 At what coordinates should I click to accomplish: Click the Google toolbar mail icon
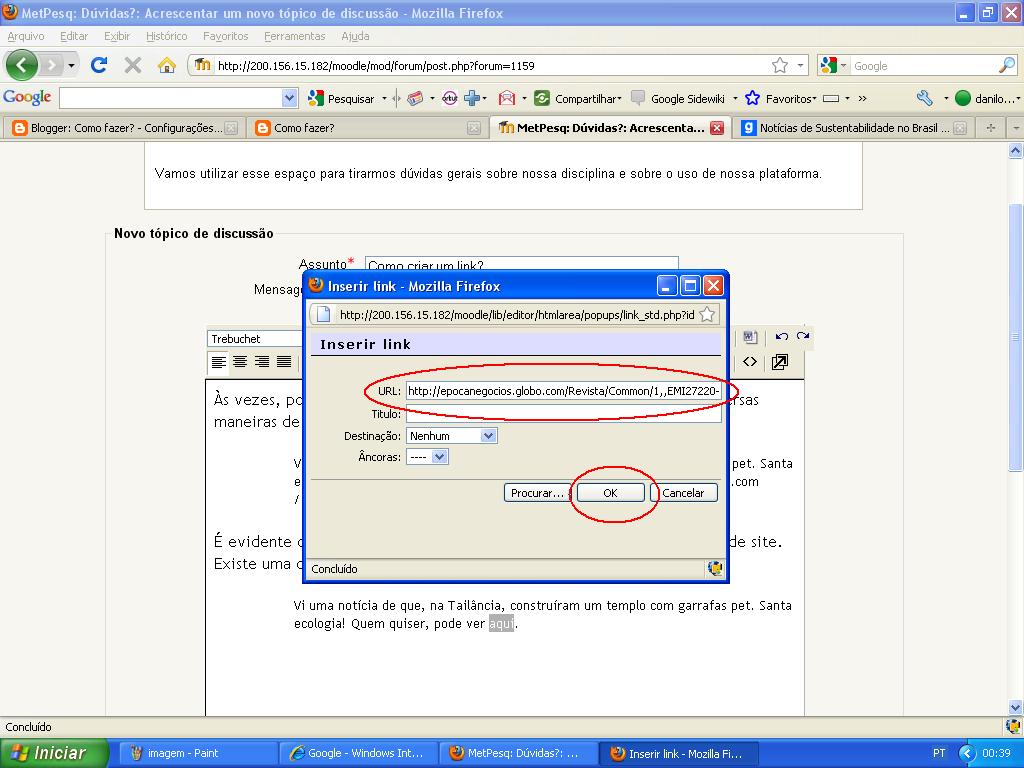(507, 99)
